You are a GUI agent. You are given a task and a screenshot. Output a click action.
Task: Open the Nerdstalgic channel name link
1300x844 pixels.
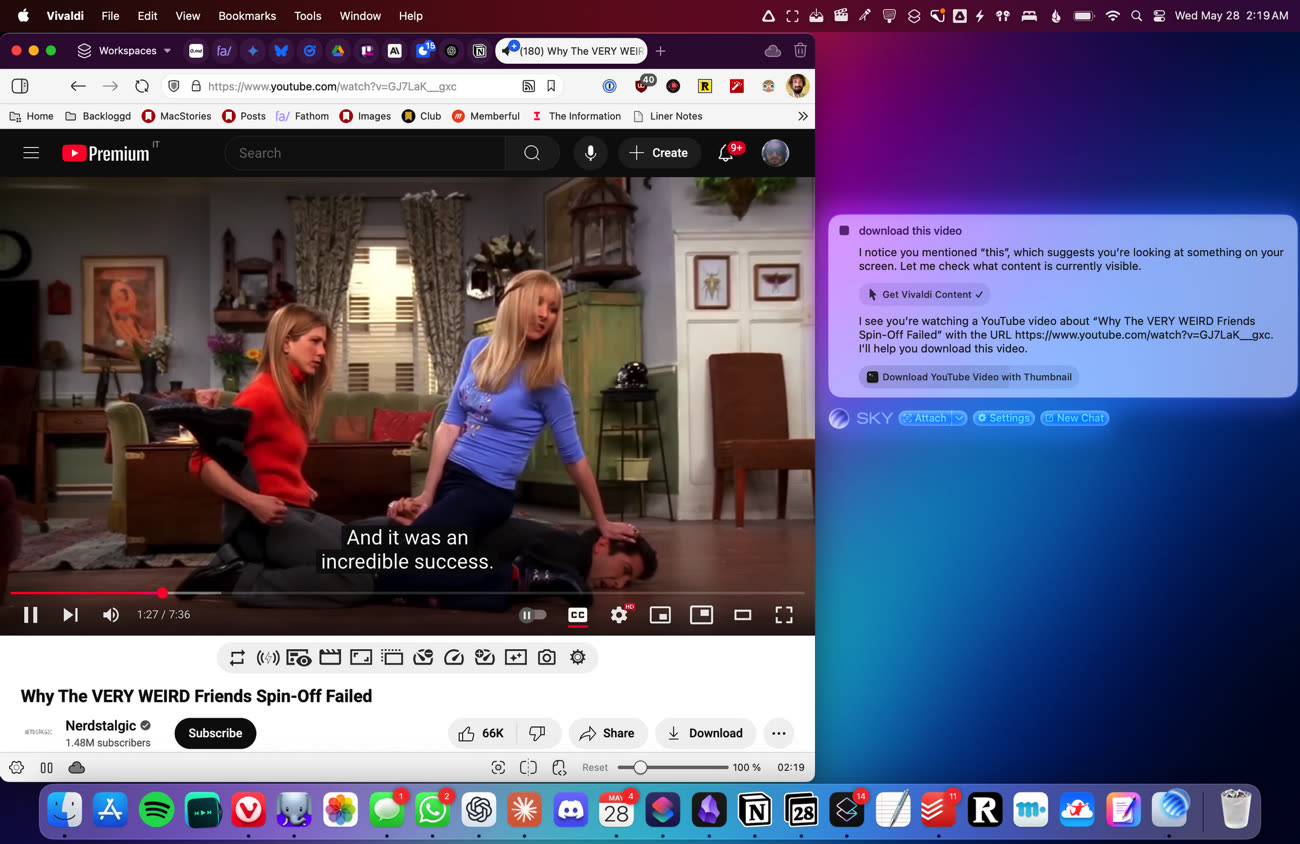tap(101, 725)
